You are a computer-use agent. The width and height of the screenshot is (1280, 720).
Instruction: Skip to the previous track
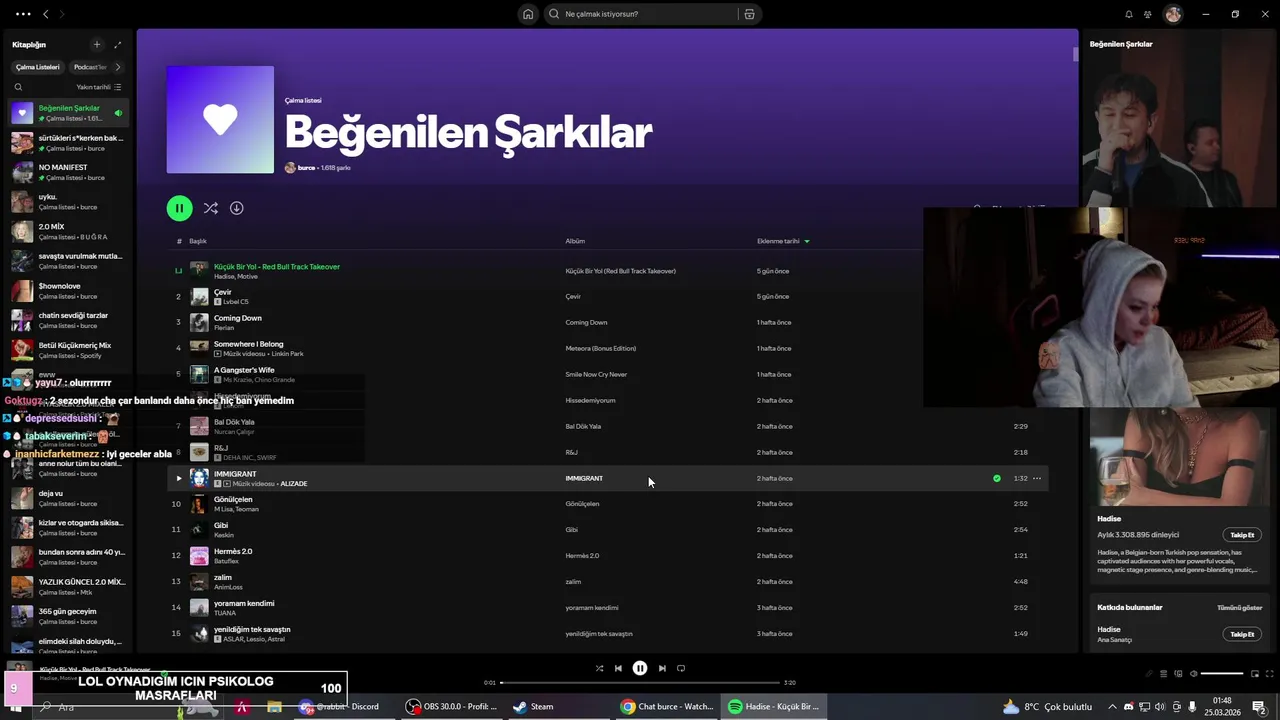click(618, 668)
